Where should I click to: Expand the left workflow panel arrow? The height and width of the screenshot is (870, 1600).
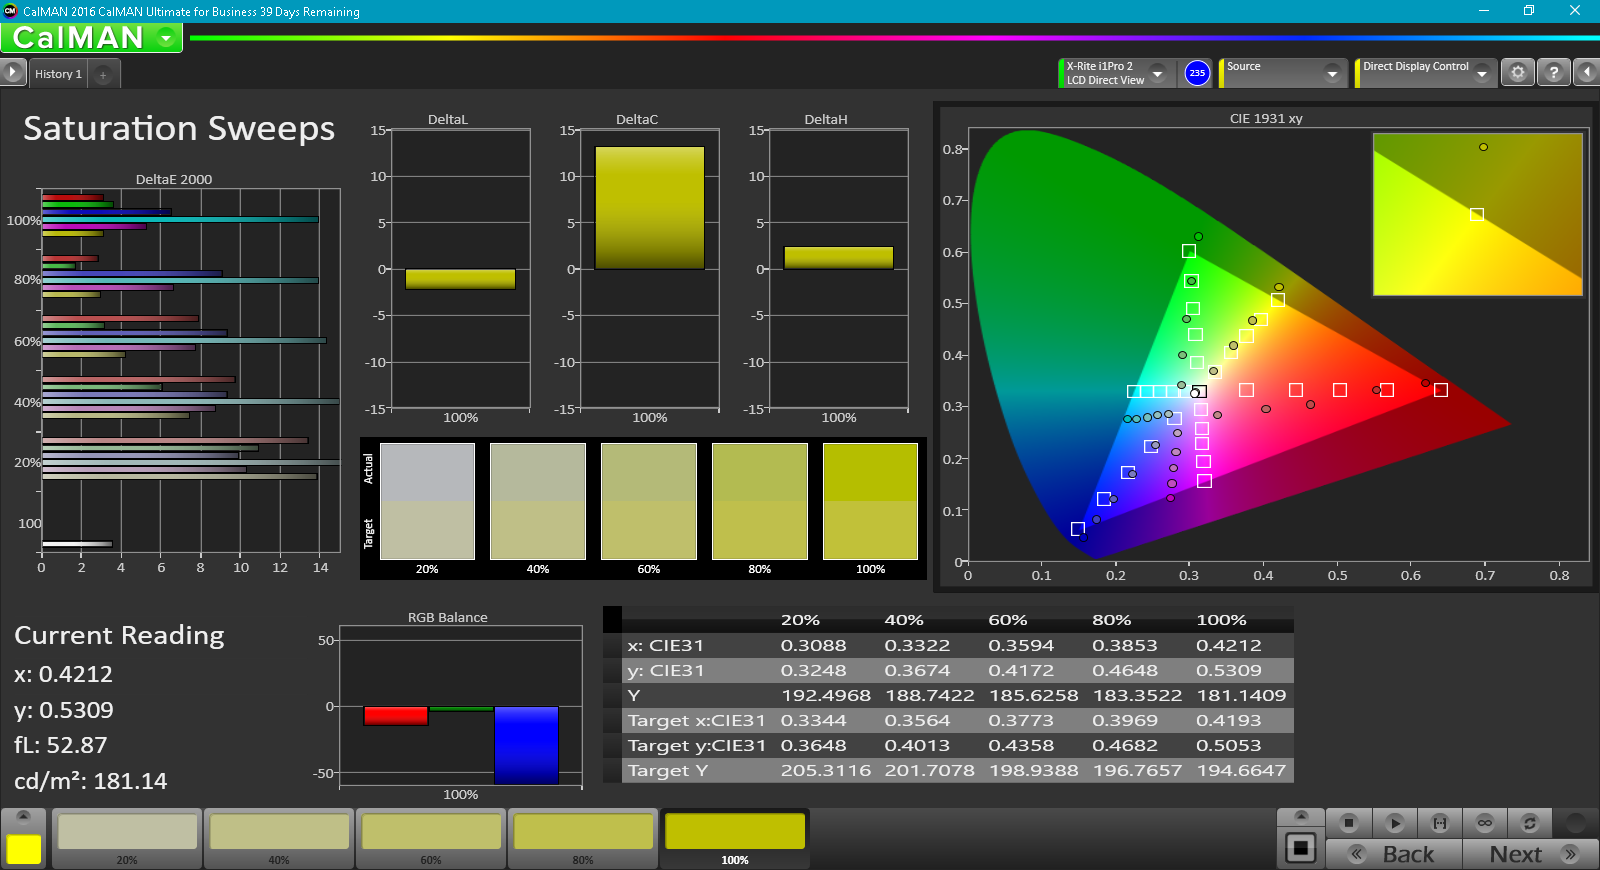[12, 73]
